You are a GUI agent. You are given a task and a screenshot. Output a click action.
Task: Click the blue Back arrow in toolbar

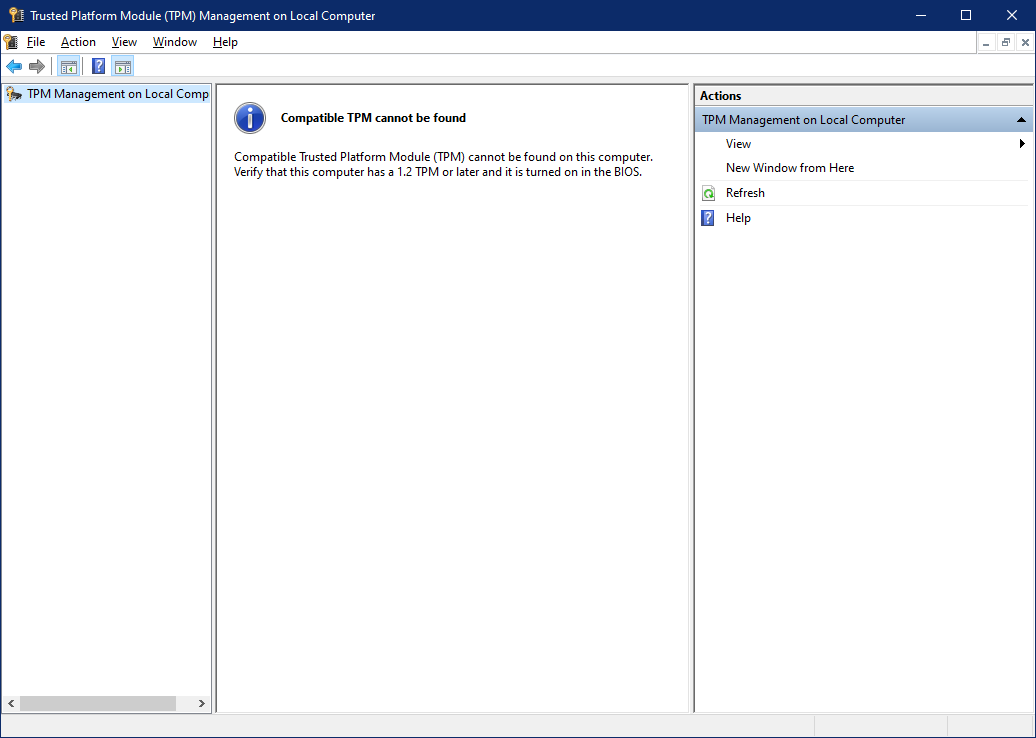[14, 66]
